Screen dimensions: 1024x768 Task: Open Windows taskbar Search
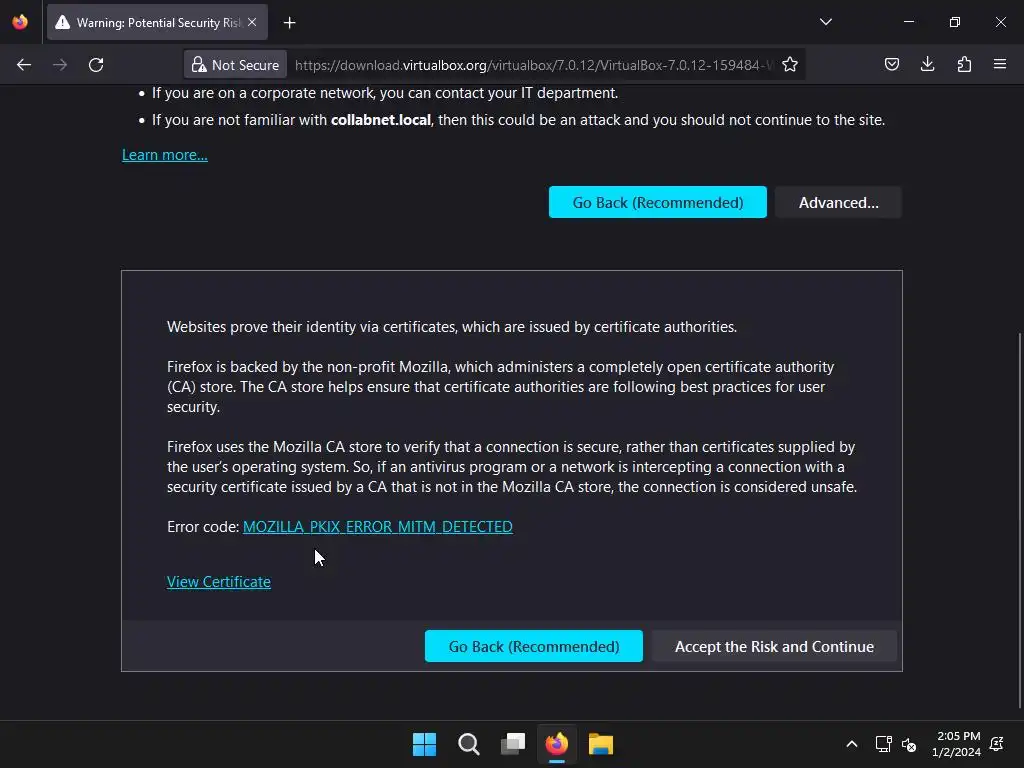[469, 744]
